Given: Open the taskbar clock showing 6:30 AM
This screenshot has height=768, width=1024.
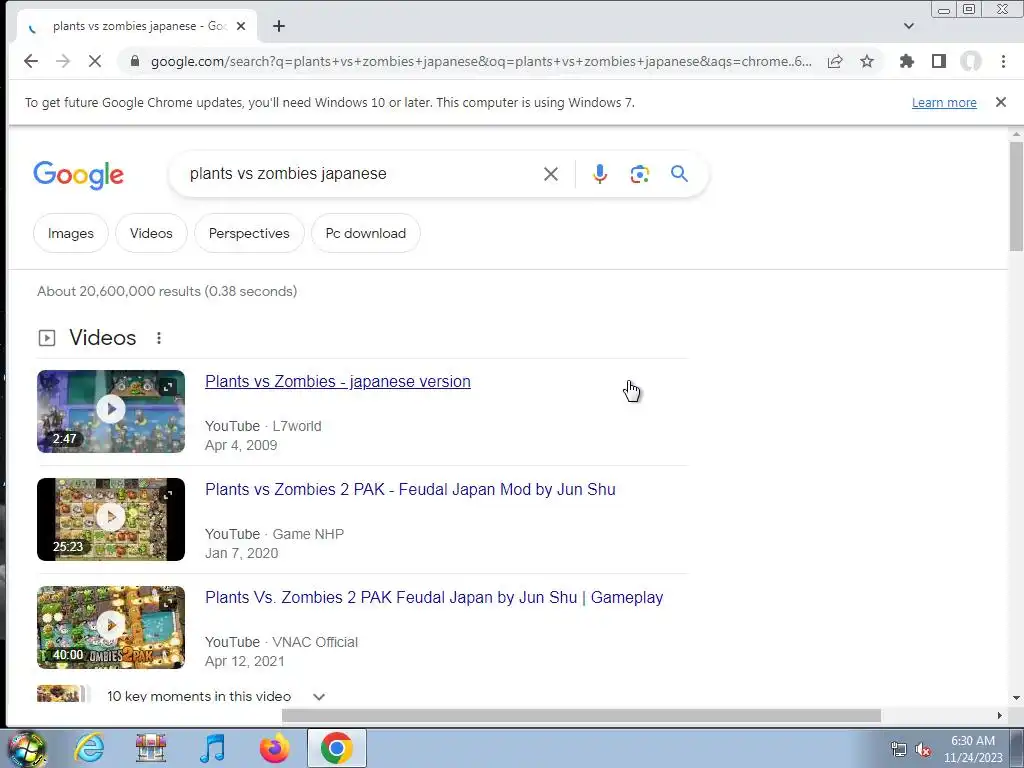Looking at the screenshot, I should tap(972, 749).
